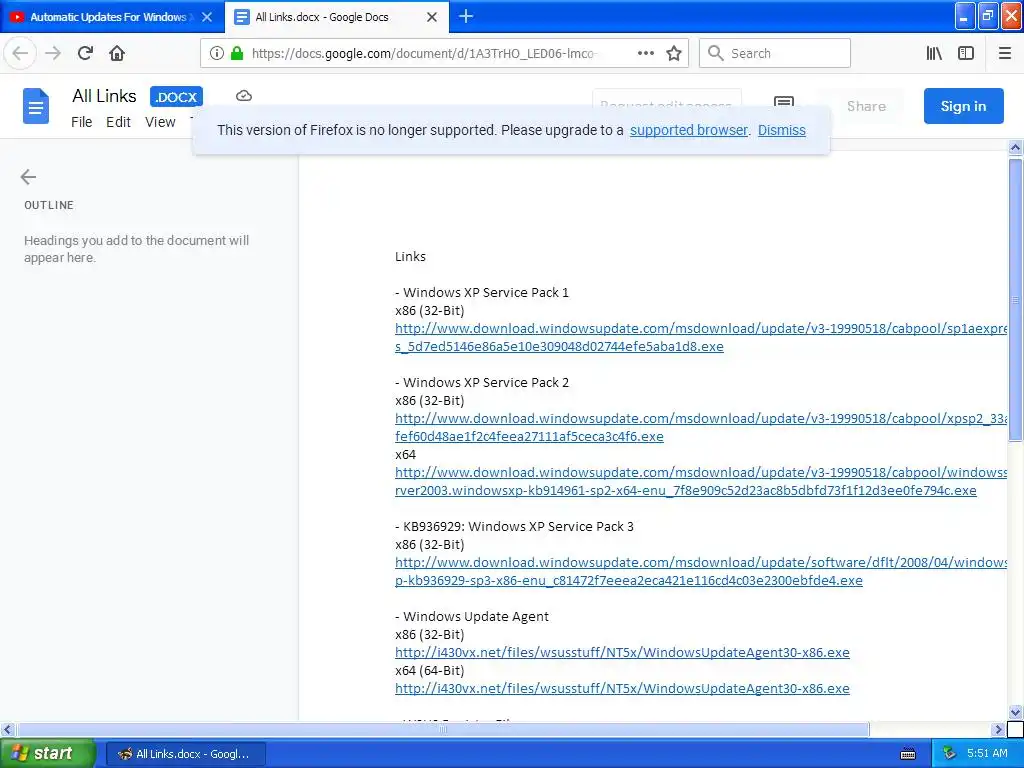
Task: Click the OUTLINE panel heading
Action: 49,205
